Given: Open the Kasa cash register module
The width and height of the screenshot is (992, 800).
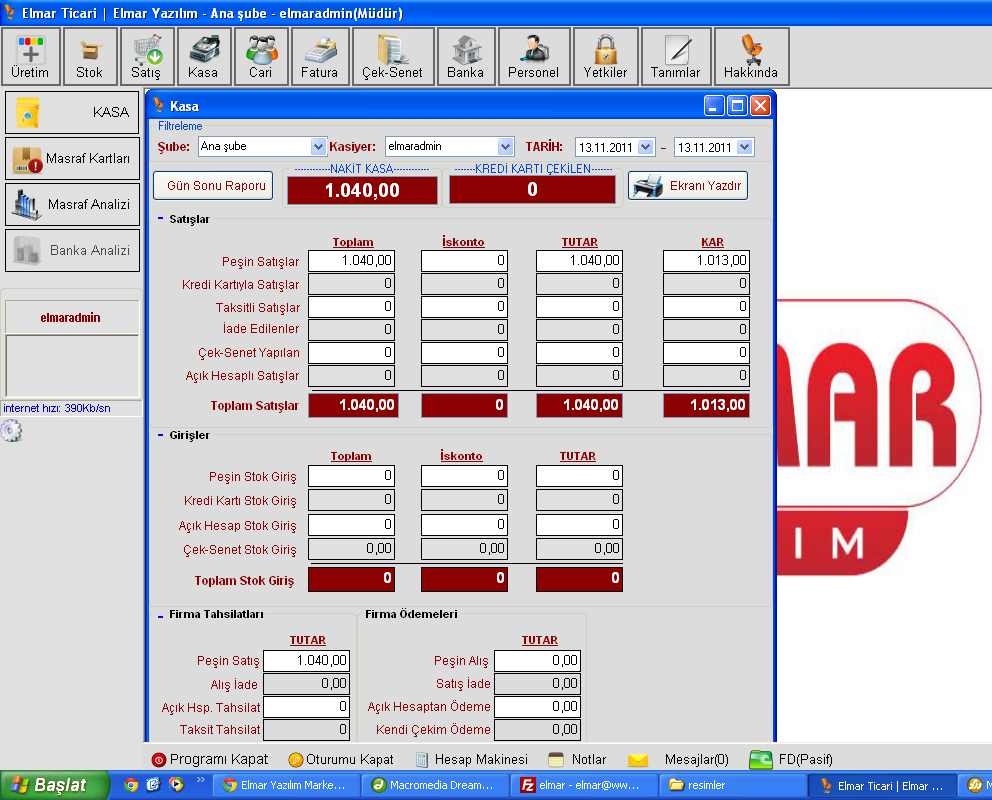Looking at the screenshot, I should (x=203, y=56).
